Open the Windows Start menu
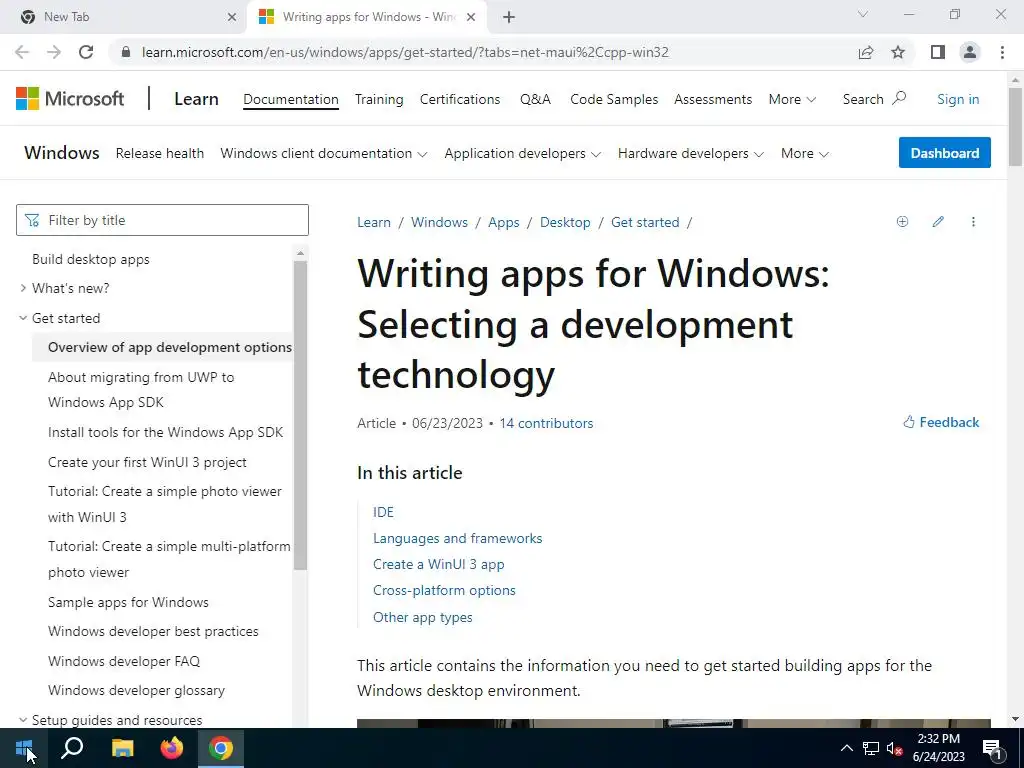The height and width of the screenshot is (768, 1024). [24, 748]
